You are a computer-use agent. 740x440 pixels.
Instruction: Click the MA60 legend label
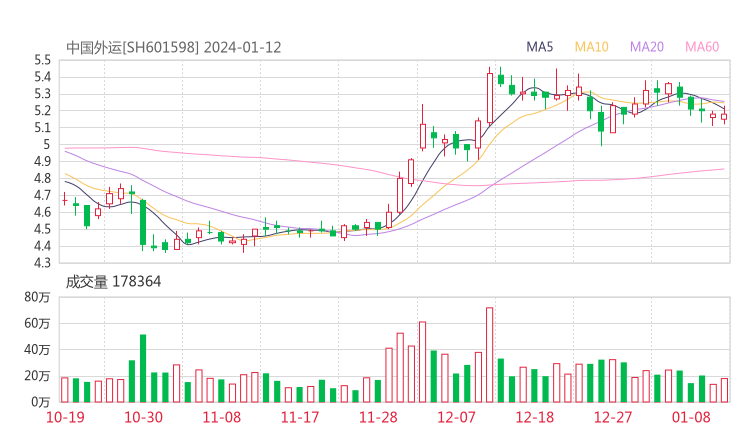pyautogui.click(x=702, y=47)
